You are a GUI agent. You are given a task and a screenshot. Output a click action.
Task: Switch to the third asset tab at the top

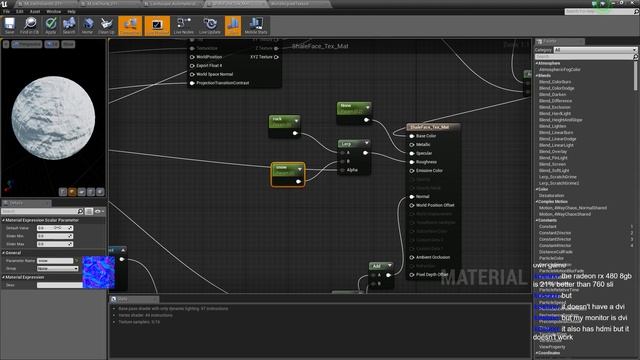[173, 4]
